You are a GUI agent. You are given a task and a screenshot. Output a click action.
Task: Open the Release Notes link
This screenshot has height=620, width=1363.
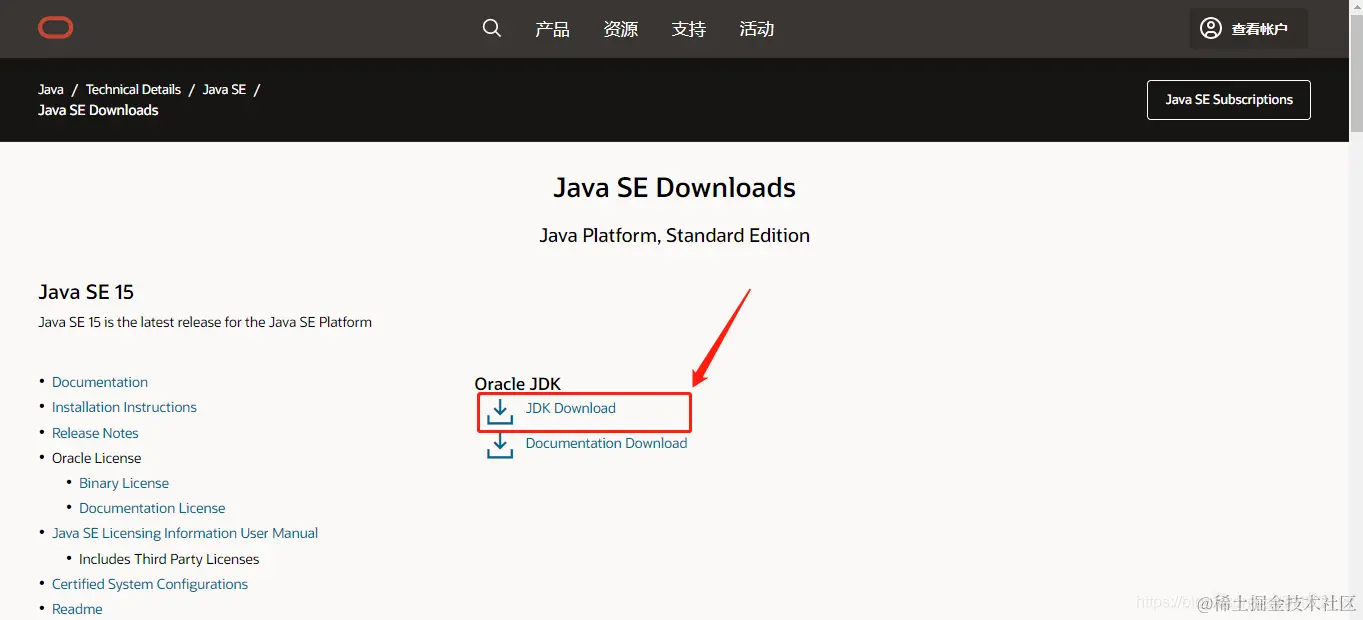pos(95,433)
